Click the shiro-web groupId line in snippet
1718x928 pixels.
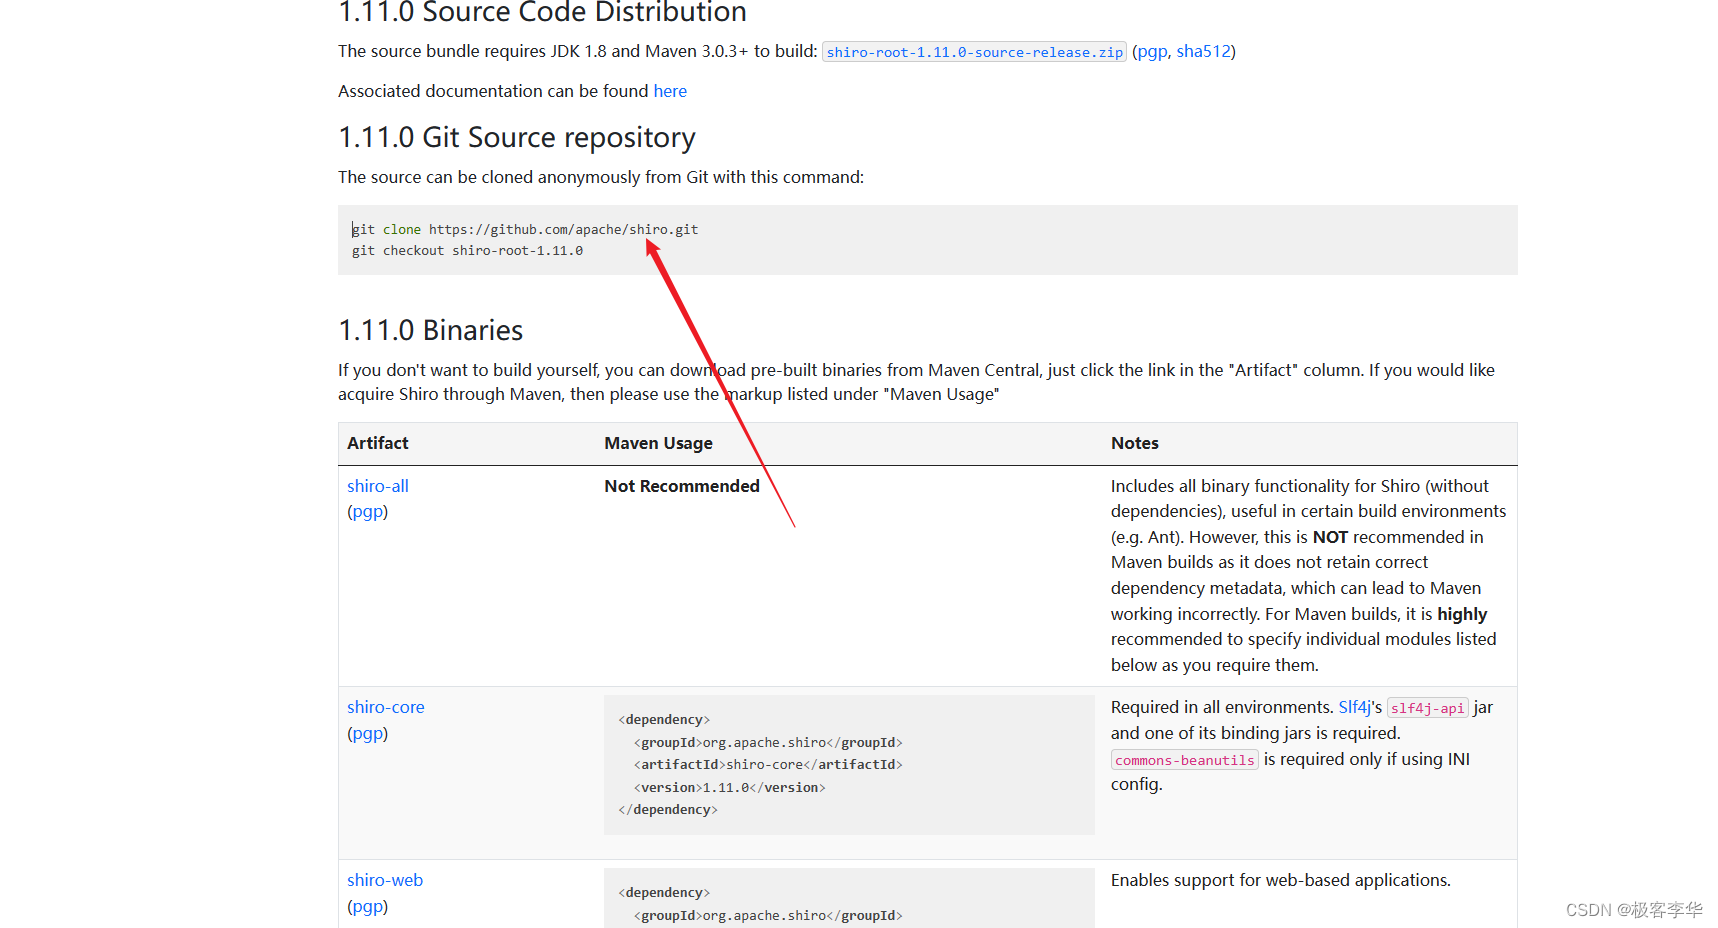768,916
